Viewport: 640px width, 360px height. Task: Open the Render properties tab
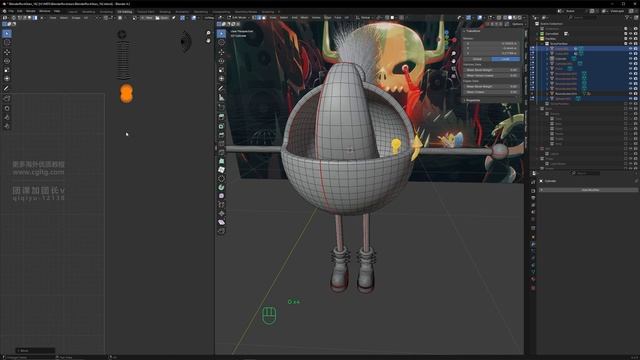click(533, 191)
